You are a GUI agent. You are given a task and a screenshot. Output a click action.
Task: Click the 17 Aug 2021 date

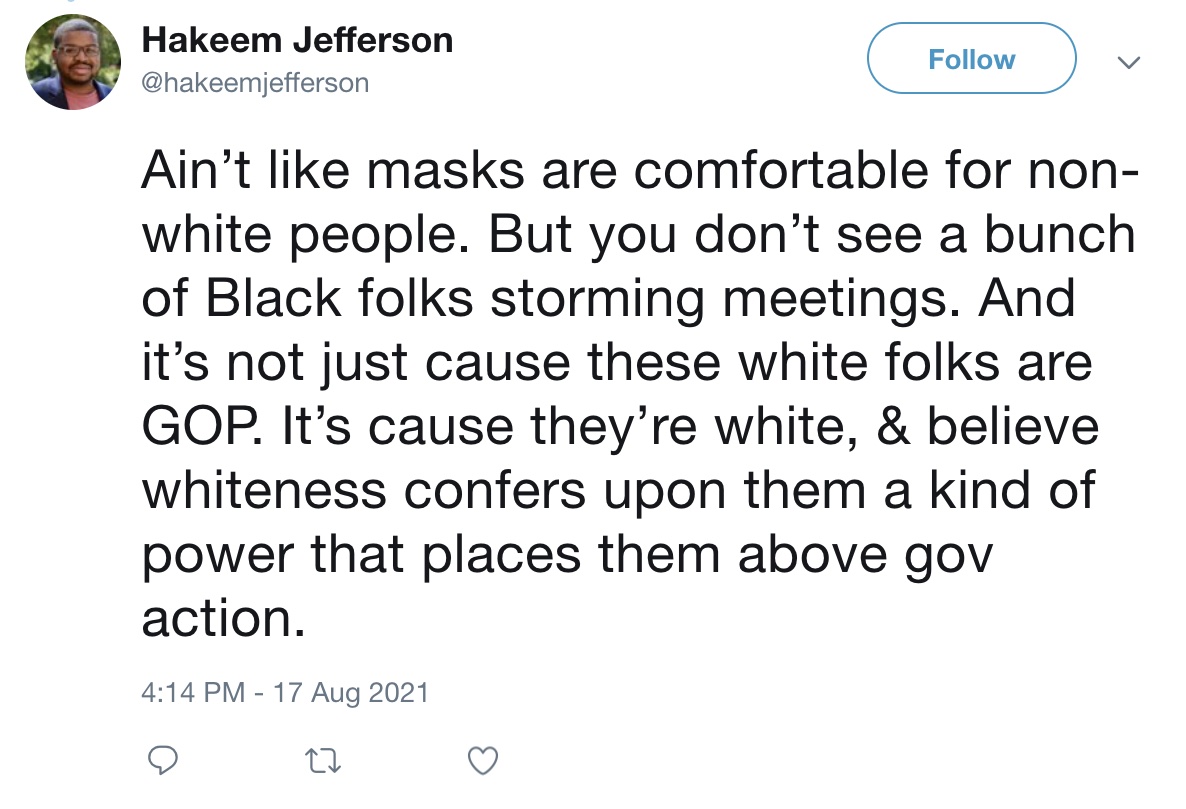pyautogui.click(x=351, y=692)
